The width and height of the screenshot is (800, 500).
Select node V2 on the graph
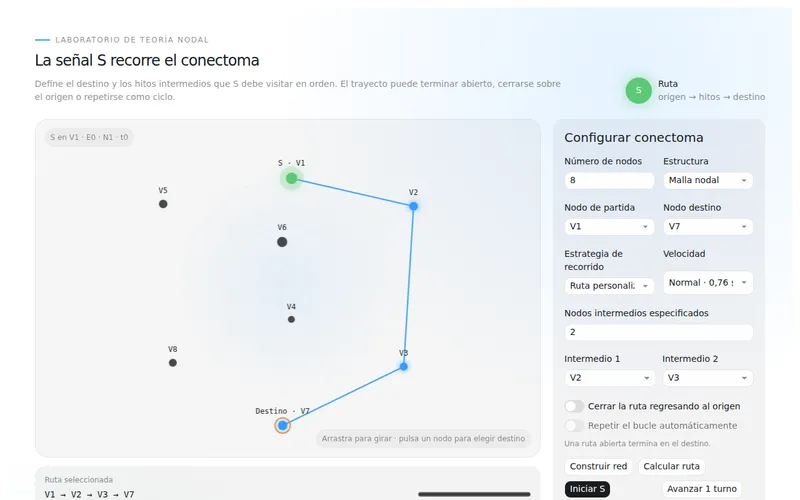coord(413,206)
